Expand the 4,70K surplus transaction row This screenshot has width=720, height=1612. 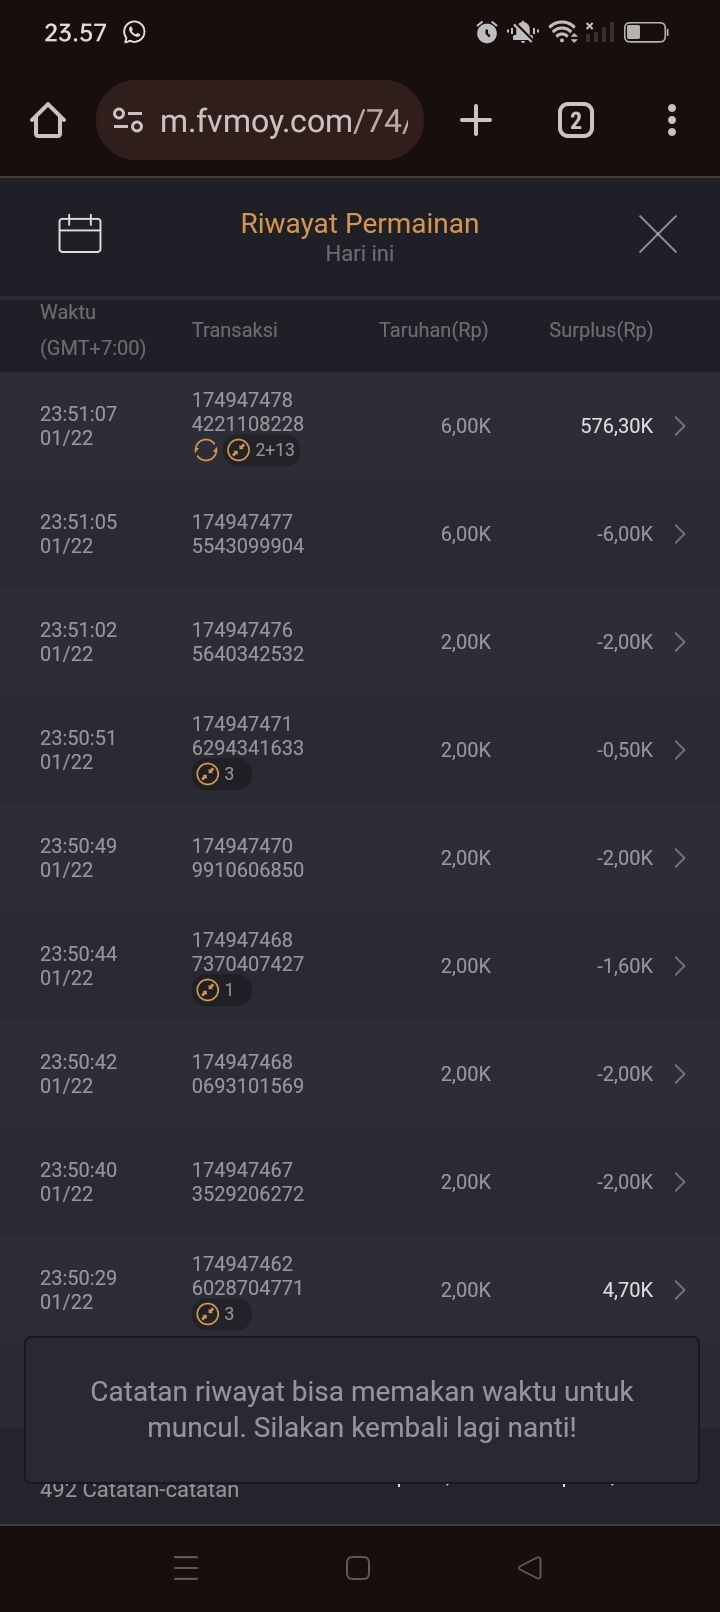point(680,1290)
